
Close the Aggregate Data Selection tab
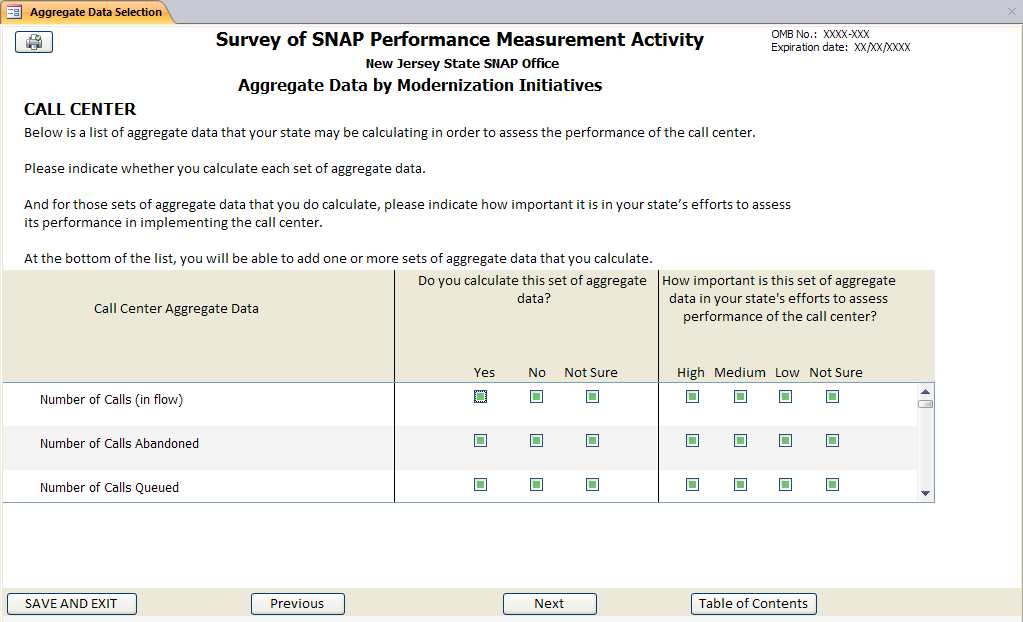click(1011, 12)
